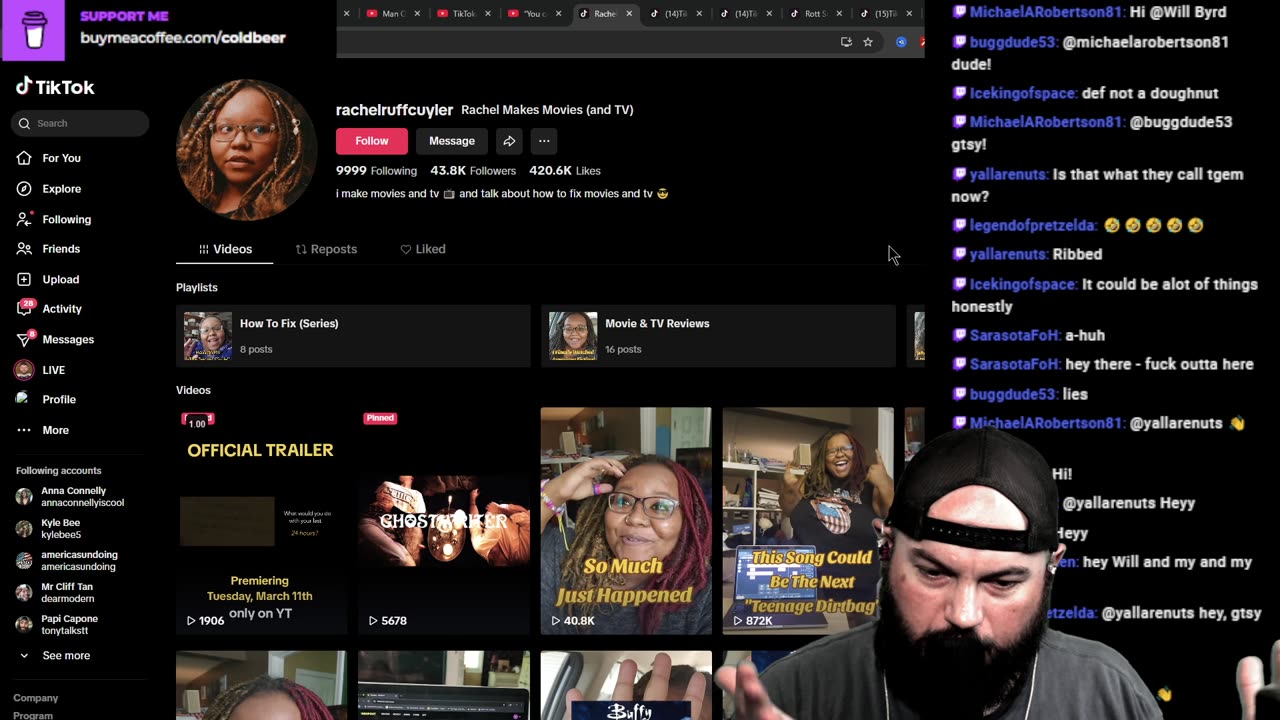1280x720 pixels.
Task: Open the For You feed
Action: coord(61,158)
